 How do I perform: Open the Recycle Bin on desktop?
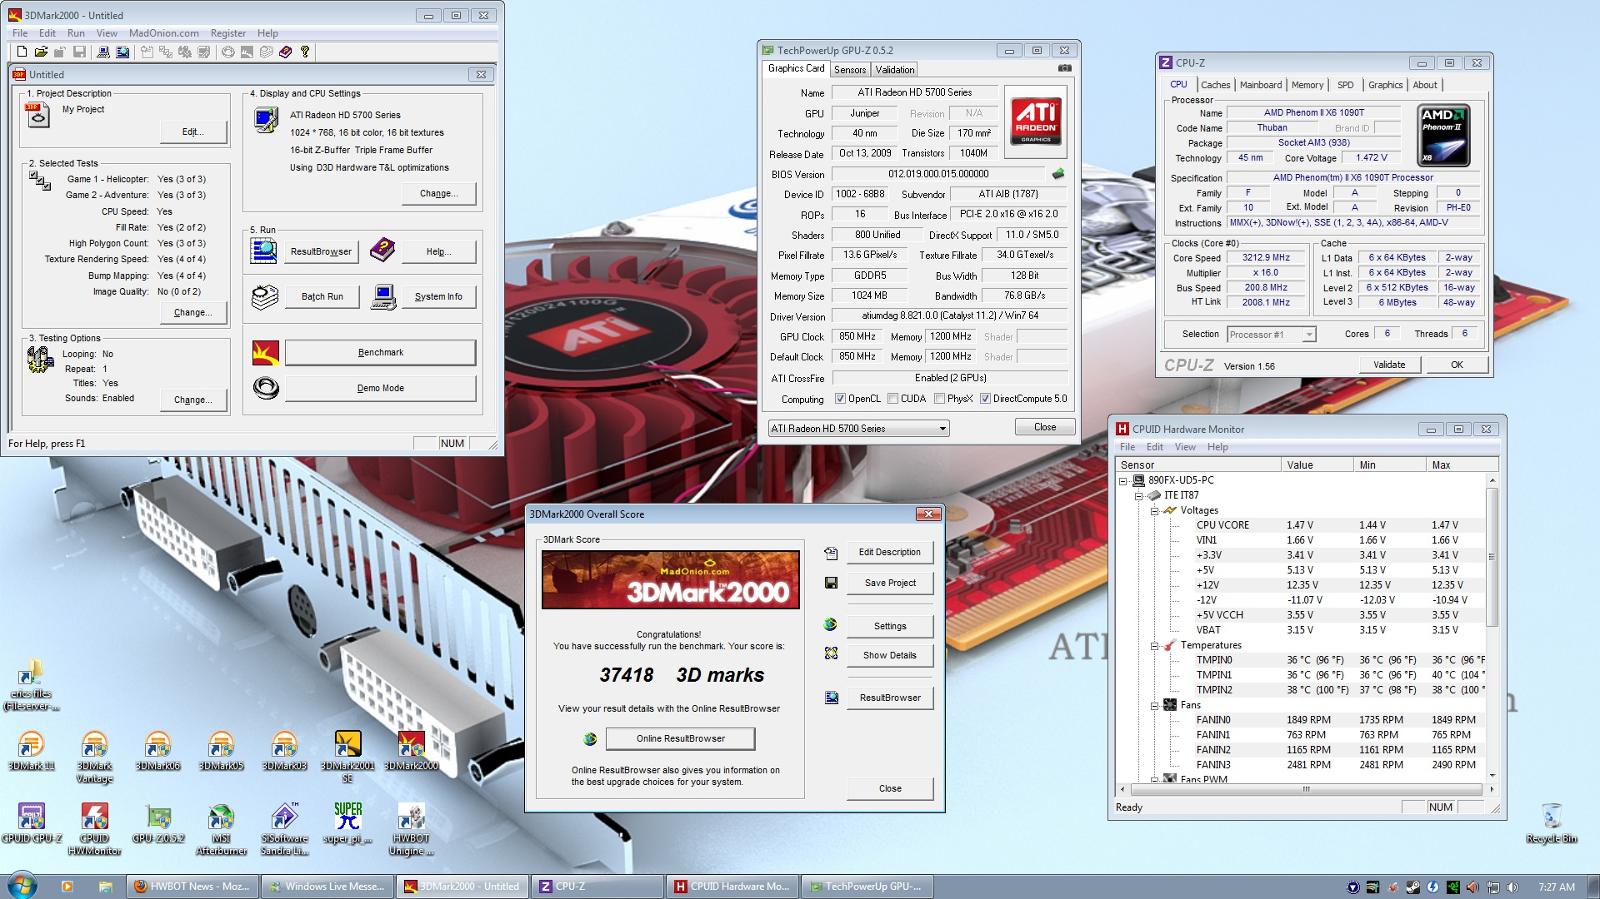click(x=1551, y=824)
